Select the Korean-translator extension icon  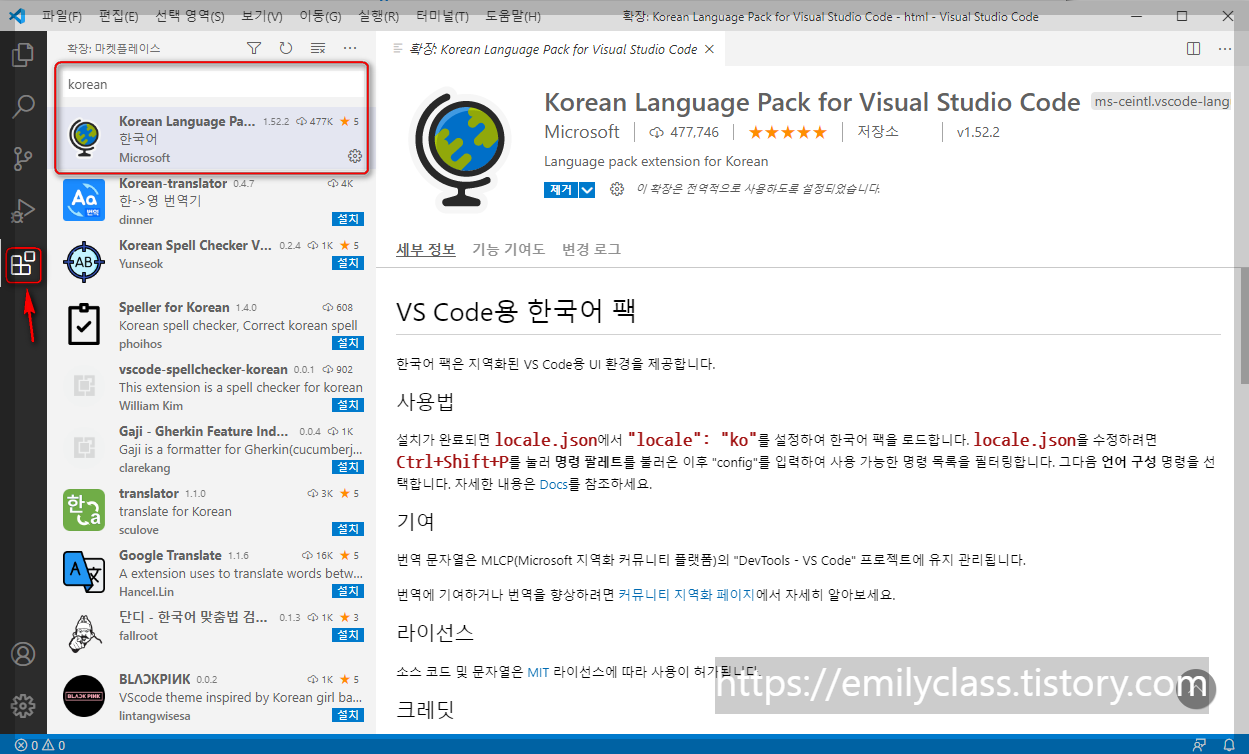click(84, 201)
